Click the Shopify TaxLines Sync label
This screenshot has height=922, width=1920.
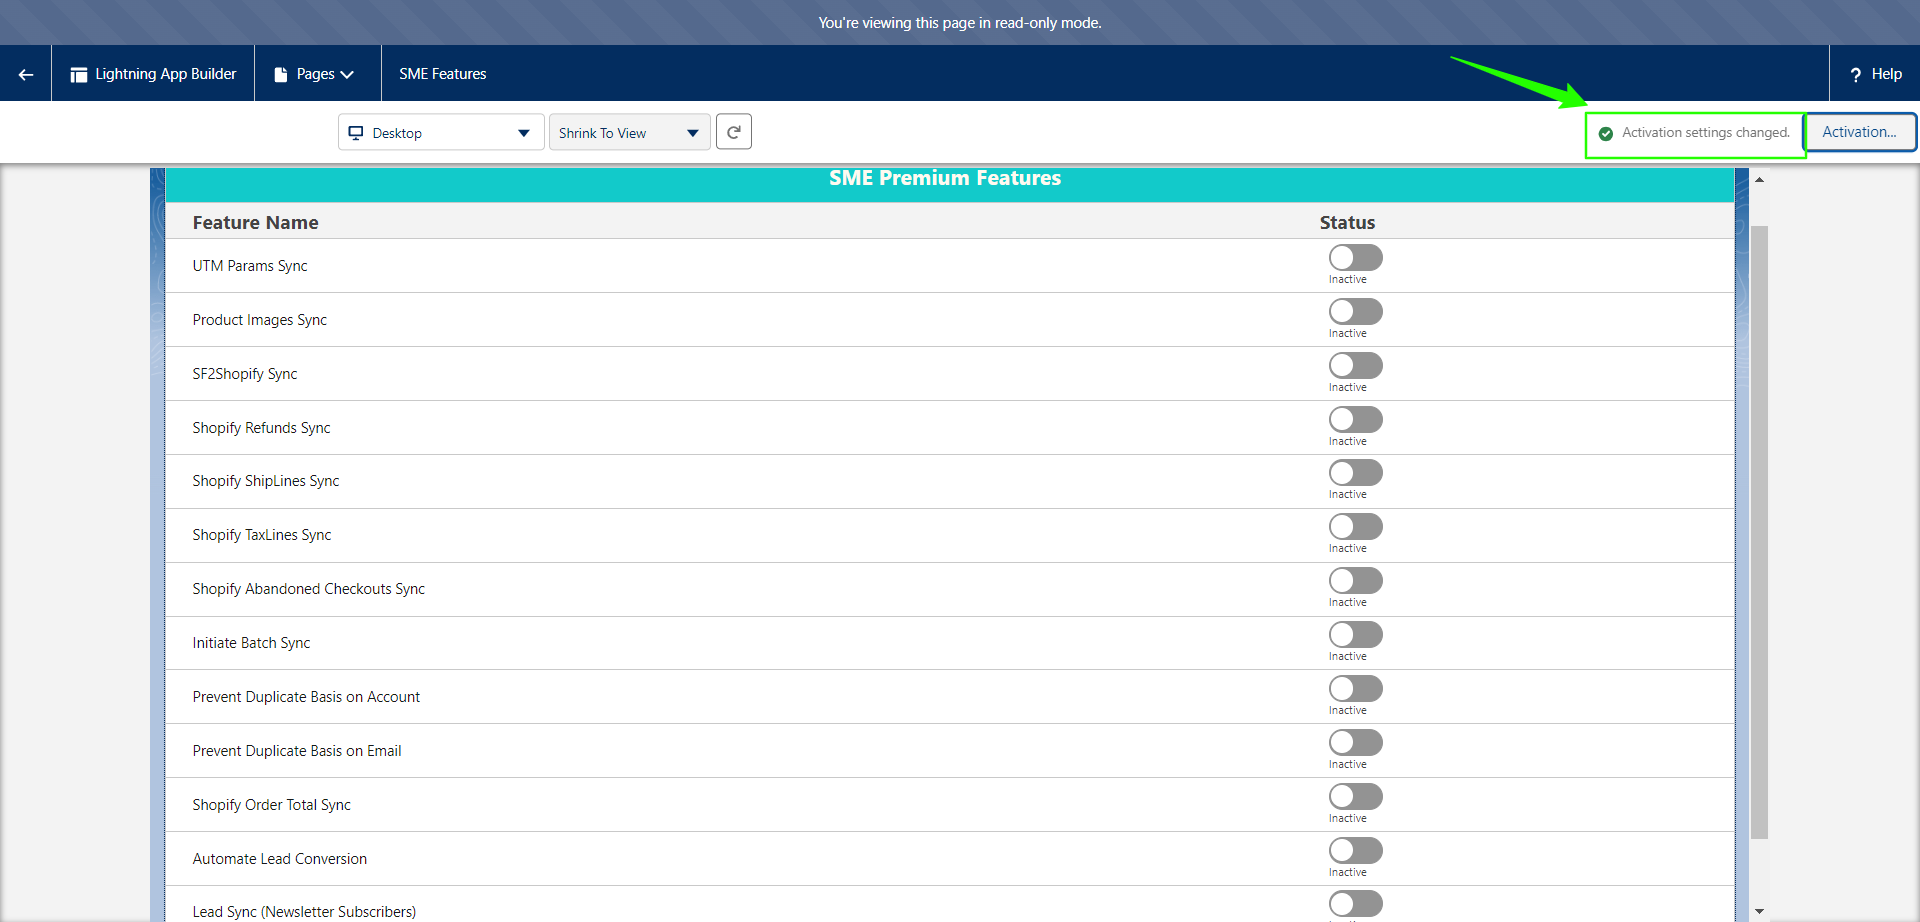pos(262,535)
